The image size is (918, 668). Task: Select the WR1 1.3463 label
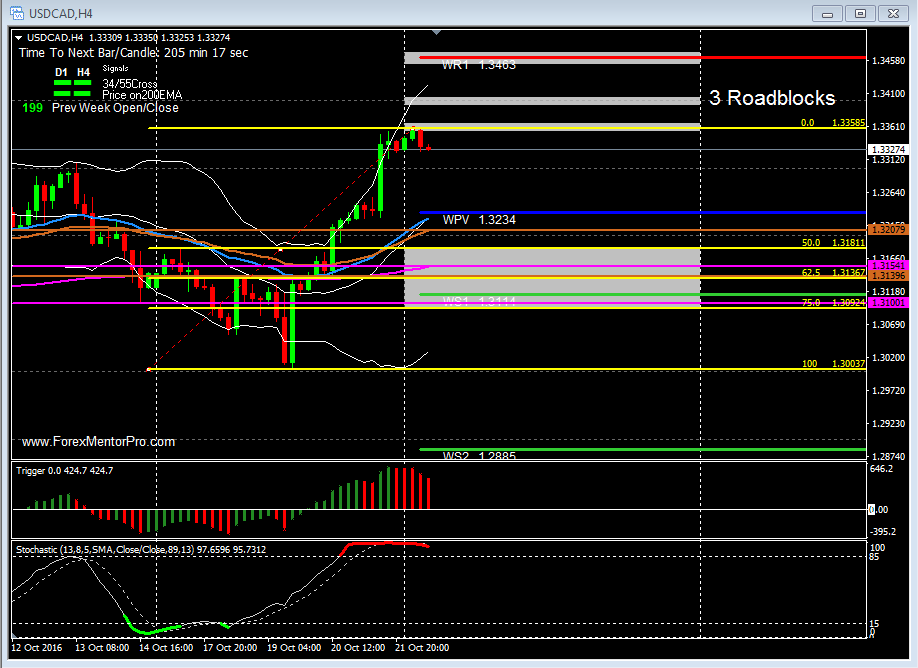point(479,65)
